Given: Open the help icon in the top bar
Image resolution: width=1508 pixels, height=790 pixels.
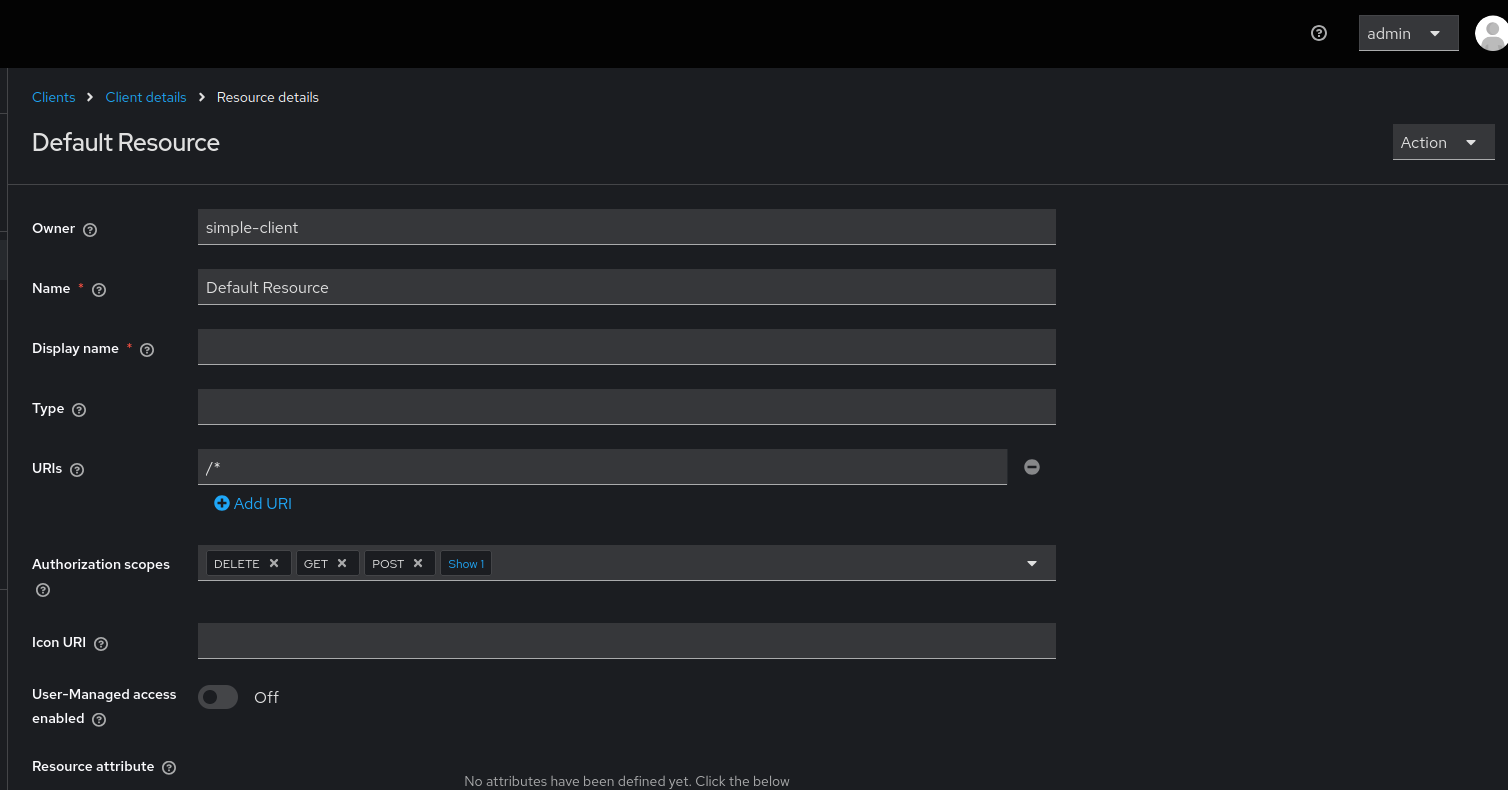Looking at the screenshot, I should [1318, 32].
